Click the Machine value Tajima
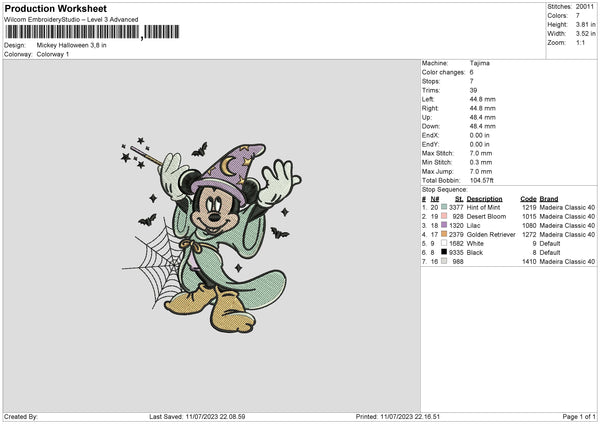This screenshot has height=424, width=600. click(x=479, y=63)
